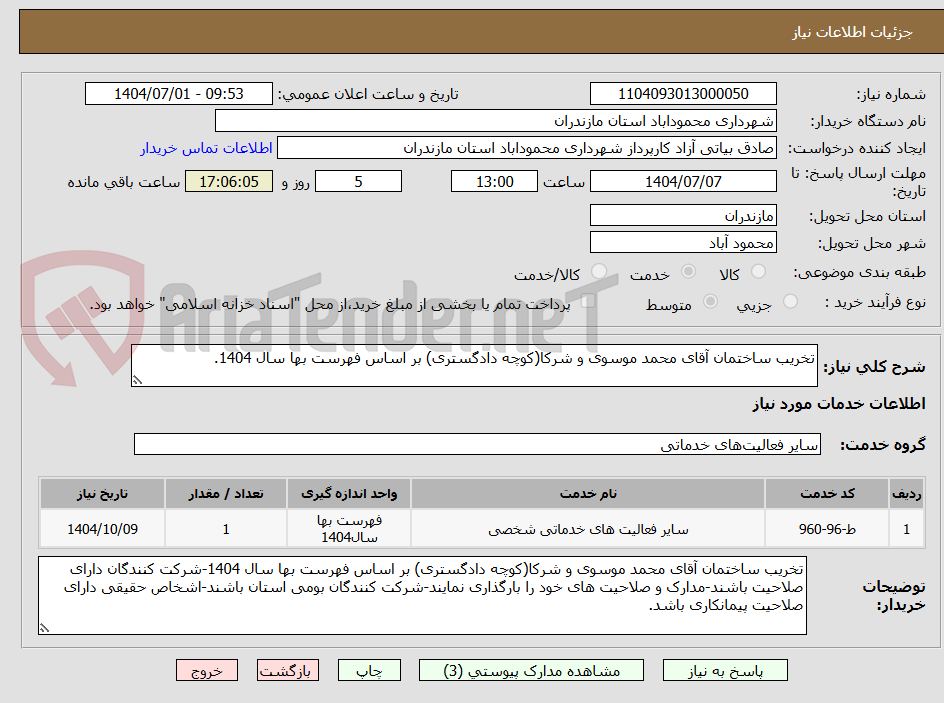Select the کالا/خدمت radio option

pos(598,271)
